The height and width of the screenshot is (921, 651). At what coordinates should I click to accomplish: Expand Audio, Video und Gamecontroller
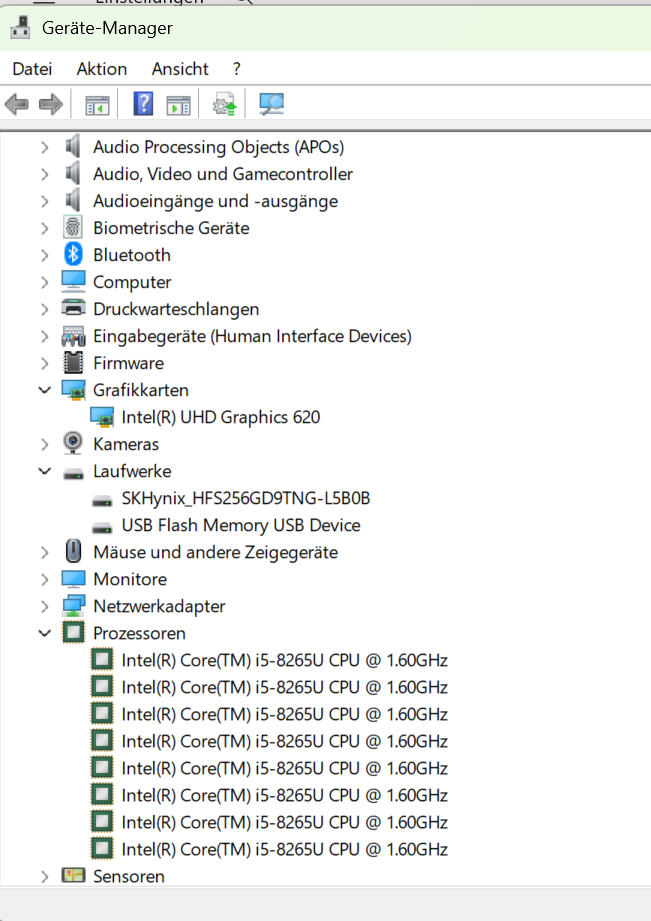45,174
